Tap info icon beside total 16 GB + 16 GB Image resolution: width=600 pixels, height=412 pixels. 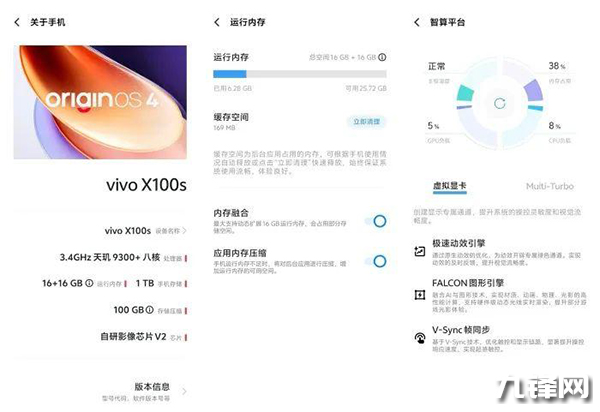coord(382,57)
